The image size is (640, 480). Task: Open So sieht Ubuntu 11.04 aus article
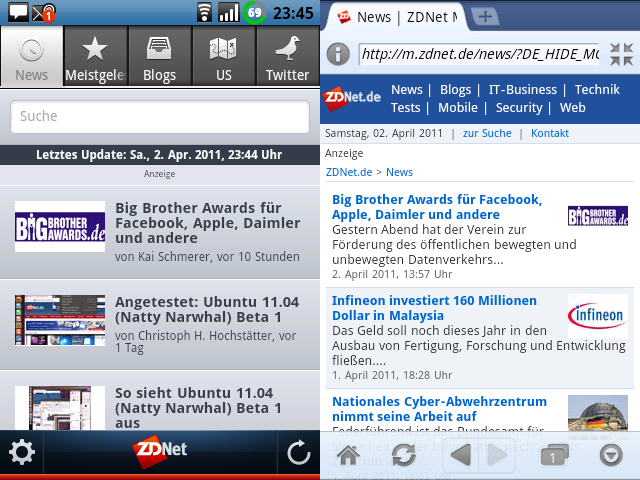click(160, 401)
